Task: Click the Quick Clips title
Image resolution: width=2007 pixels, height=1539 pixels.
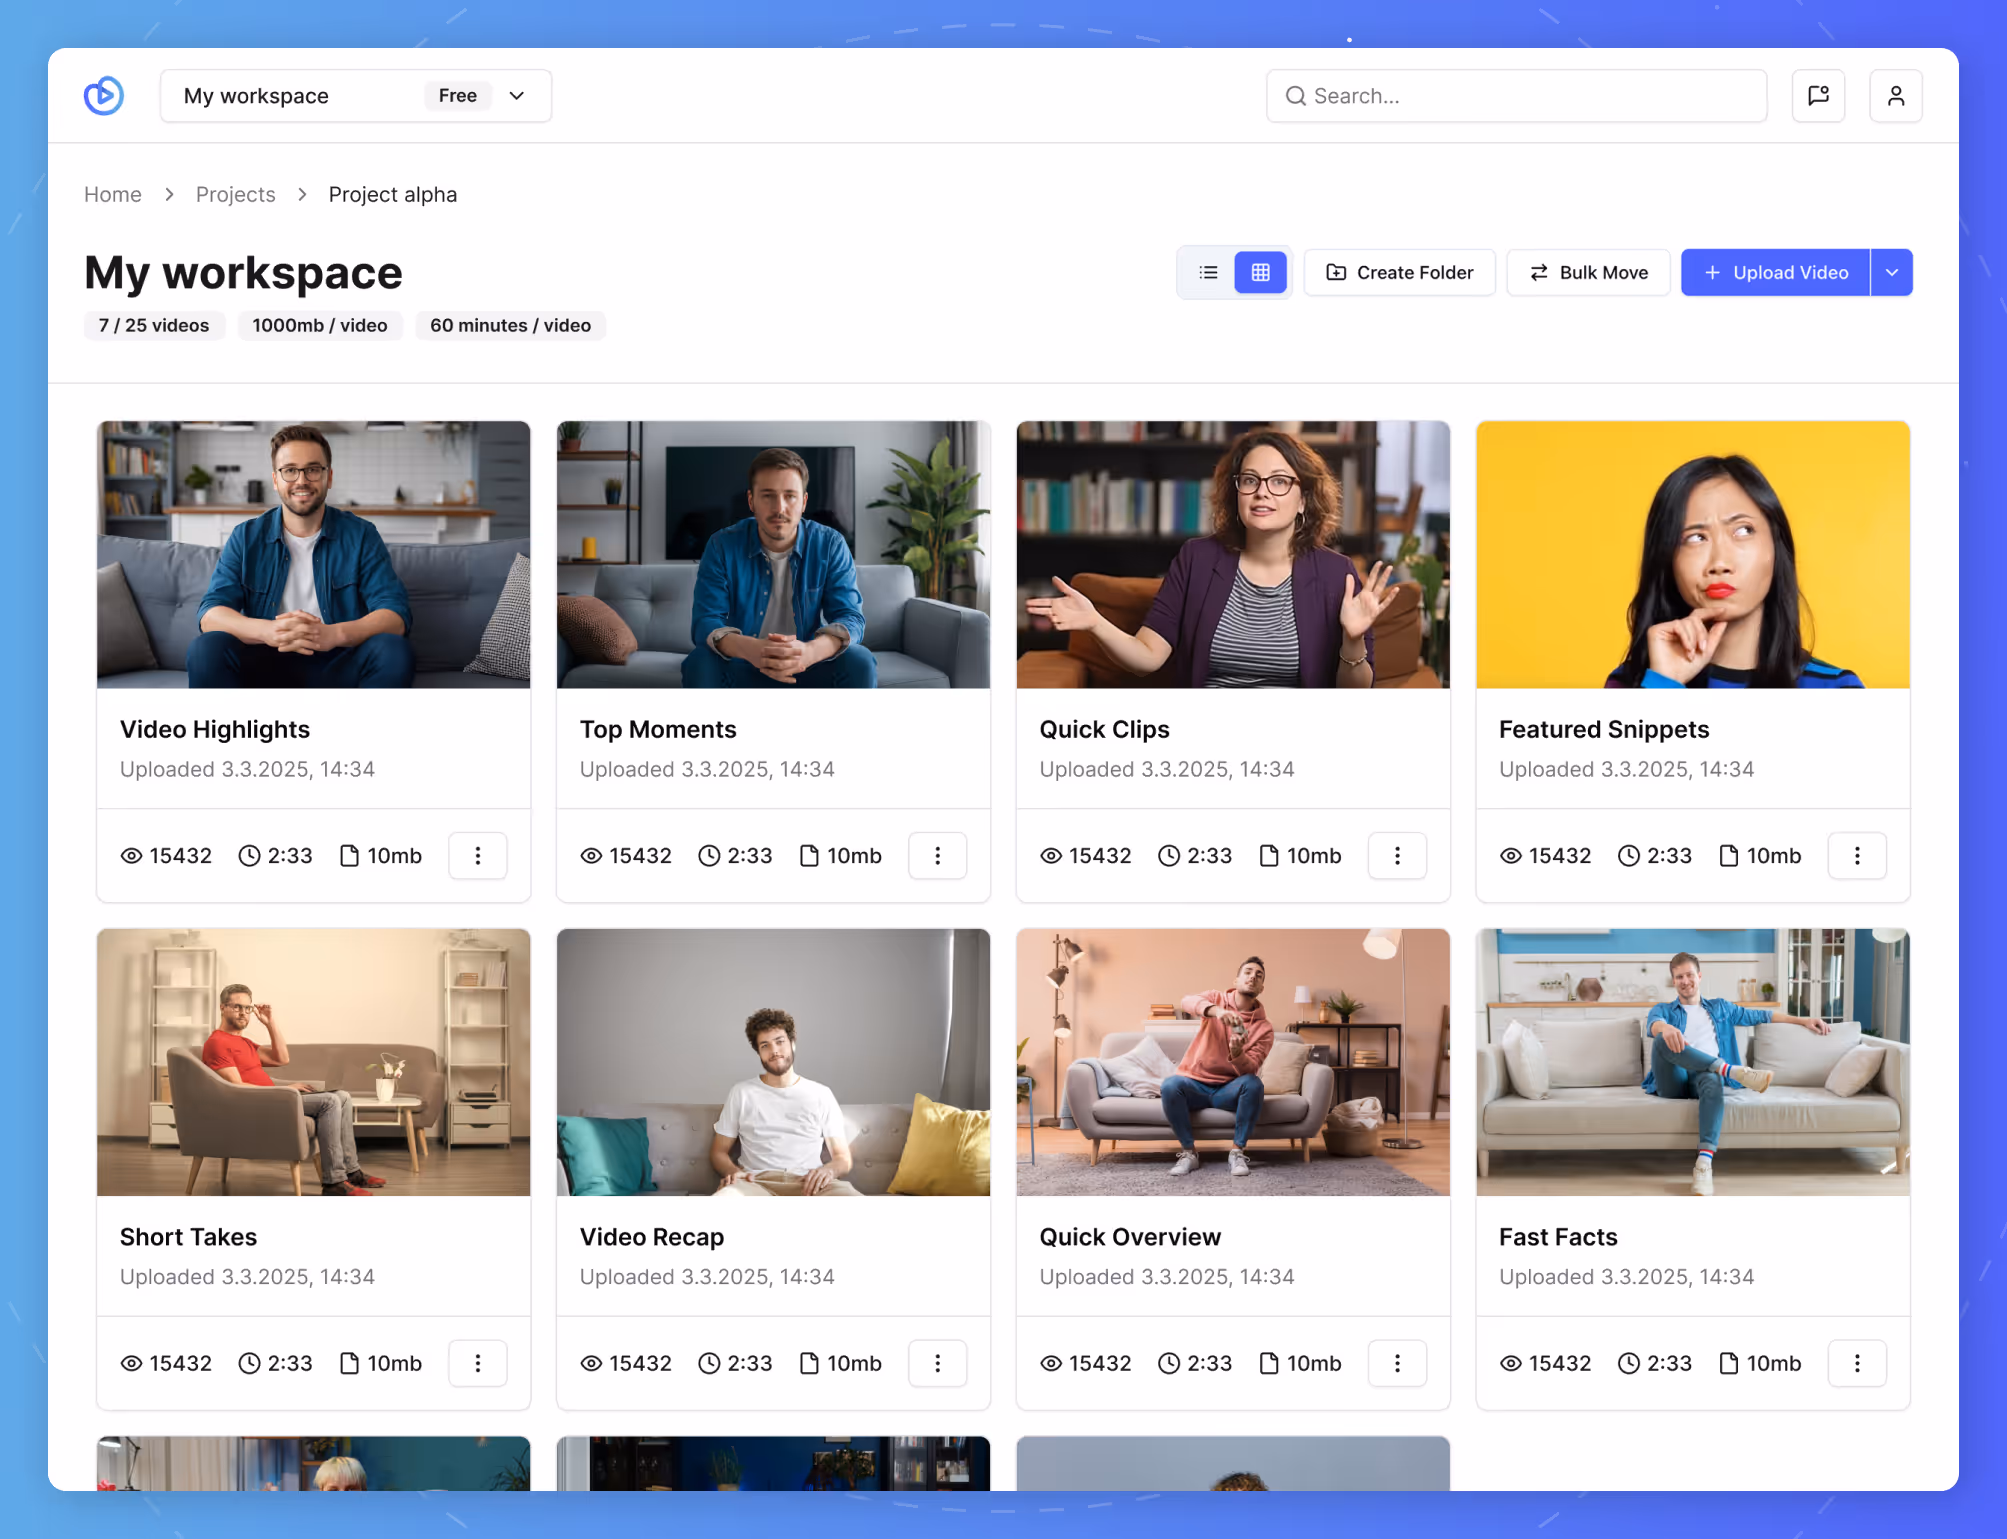Action: pos(1104,729)
